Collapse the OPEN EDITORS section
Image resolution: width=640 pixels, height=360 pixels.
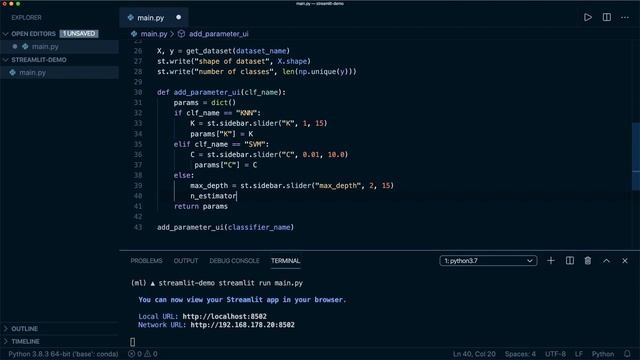point(5,34)
